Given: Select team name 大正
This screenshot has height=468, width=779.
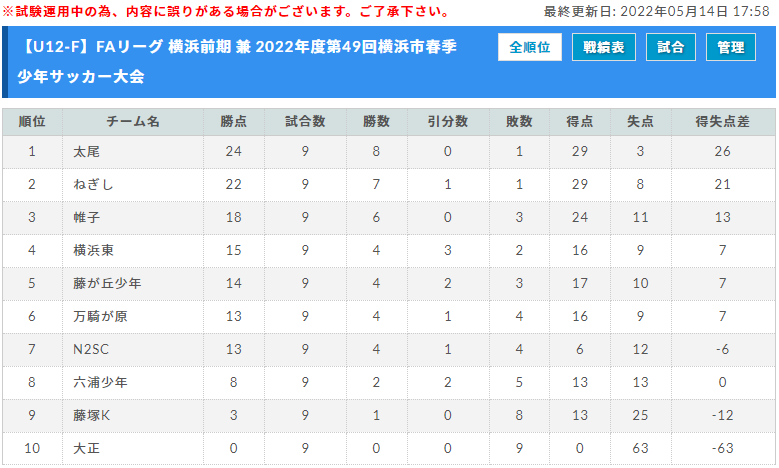Looking at the screenshot, I should coord(86,448).
